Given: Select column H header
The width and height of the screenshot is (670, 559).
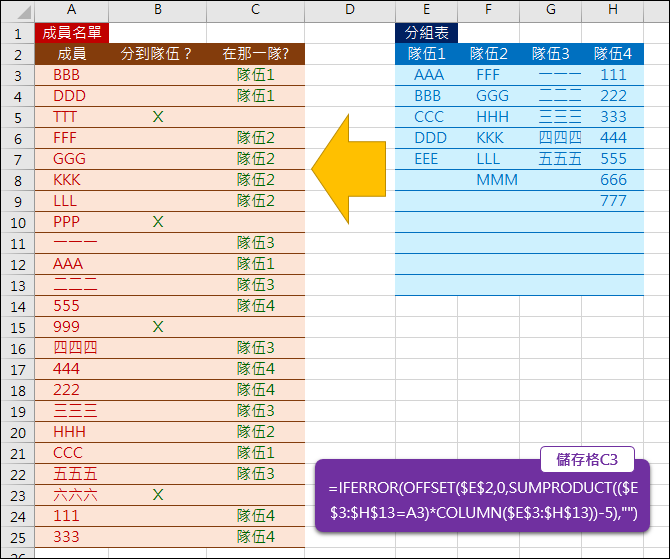Looking at the screenshot, I should (612, 10).
